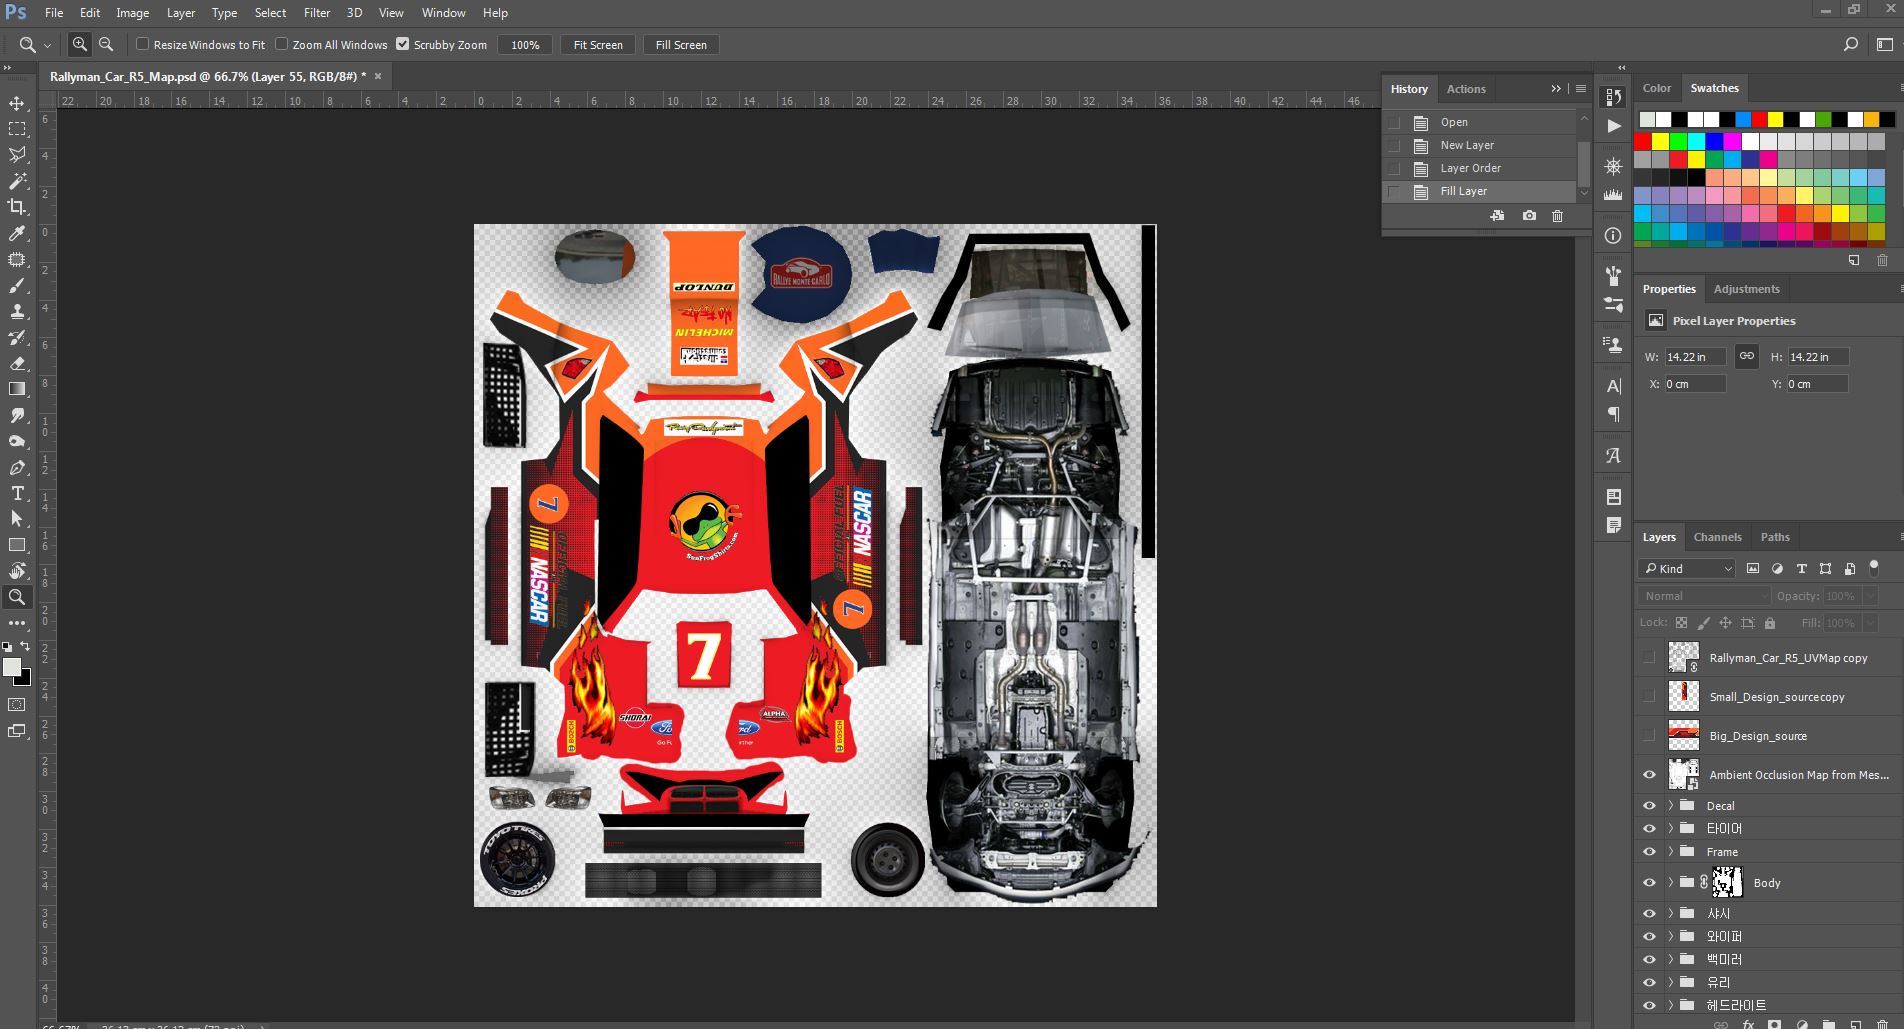
Task: Hide the Decal layer group
Action: [1649, 806]
